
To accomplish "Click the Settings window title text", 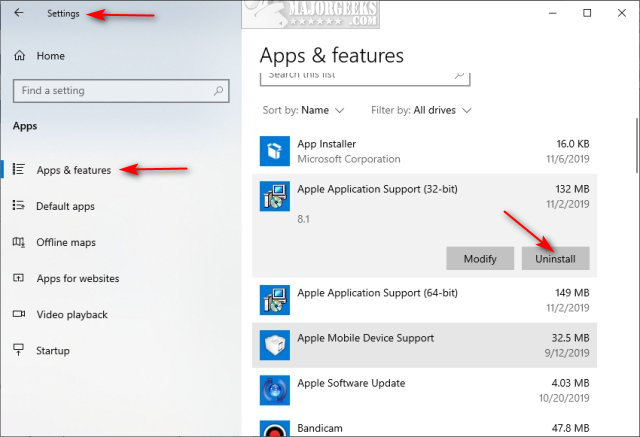I will tap(63, 13).
